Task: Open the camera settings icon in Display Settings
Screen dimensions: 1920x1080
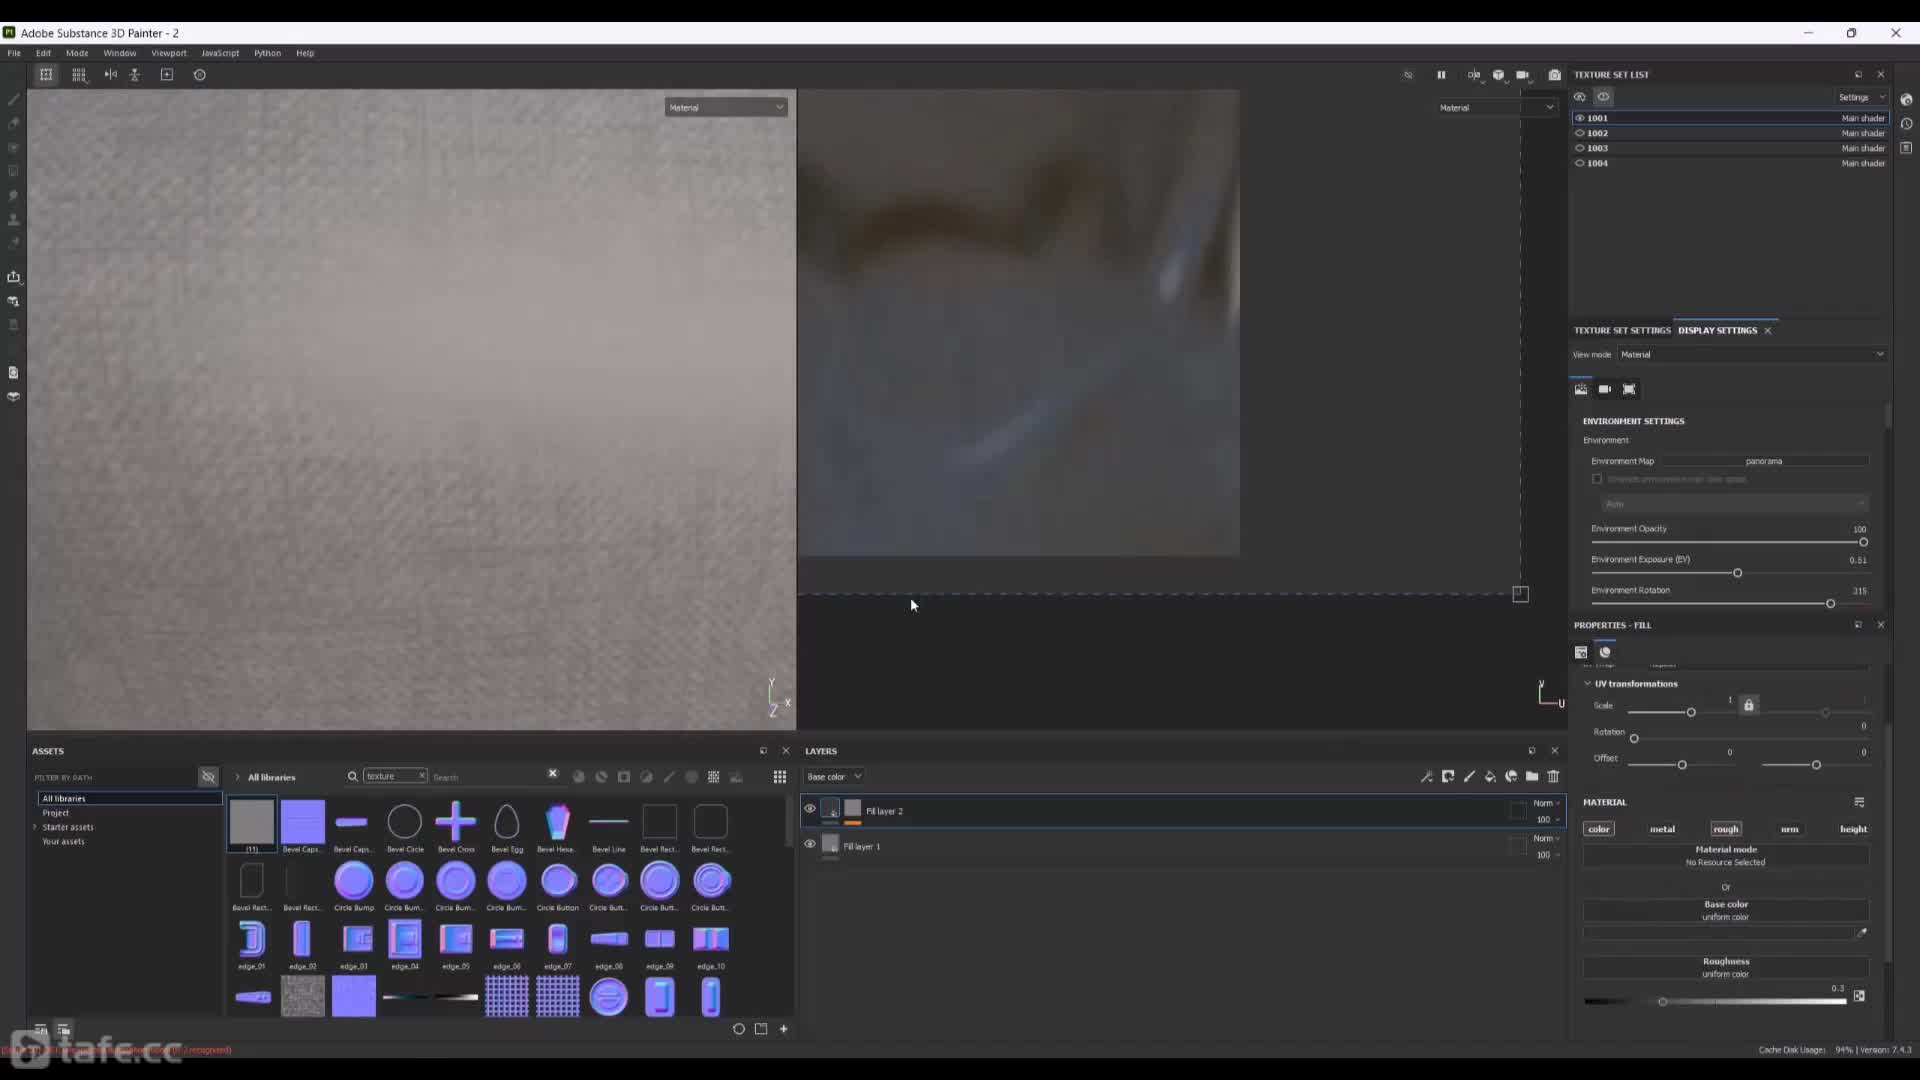Action: 1605,389
